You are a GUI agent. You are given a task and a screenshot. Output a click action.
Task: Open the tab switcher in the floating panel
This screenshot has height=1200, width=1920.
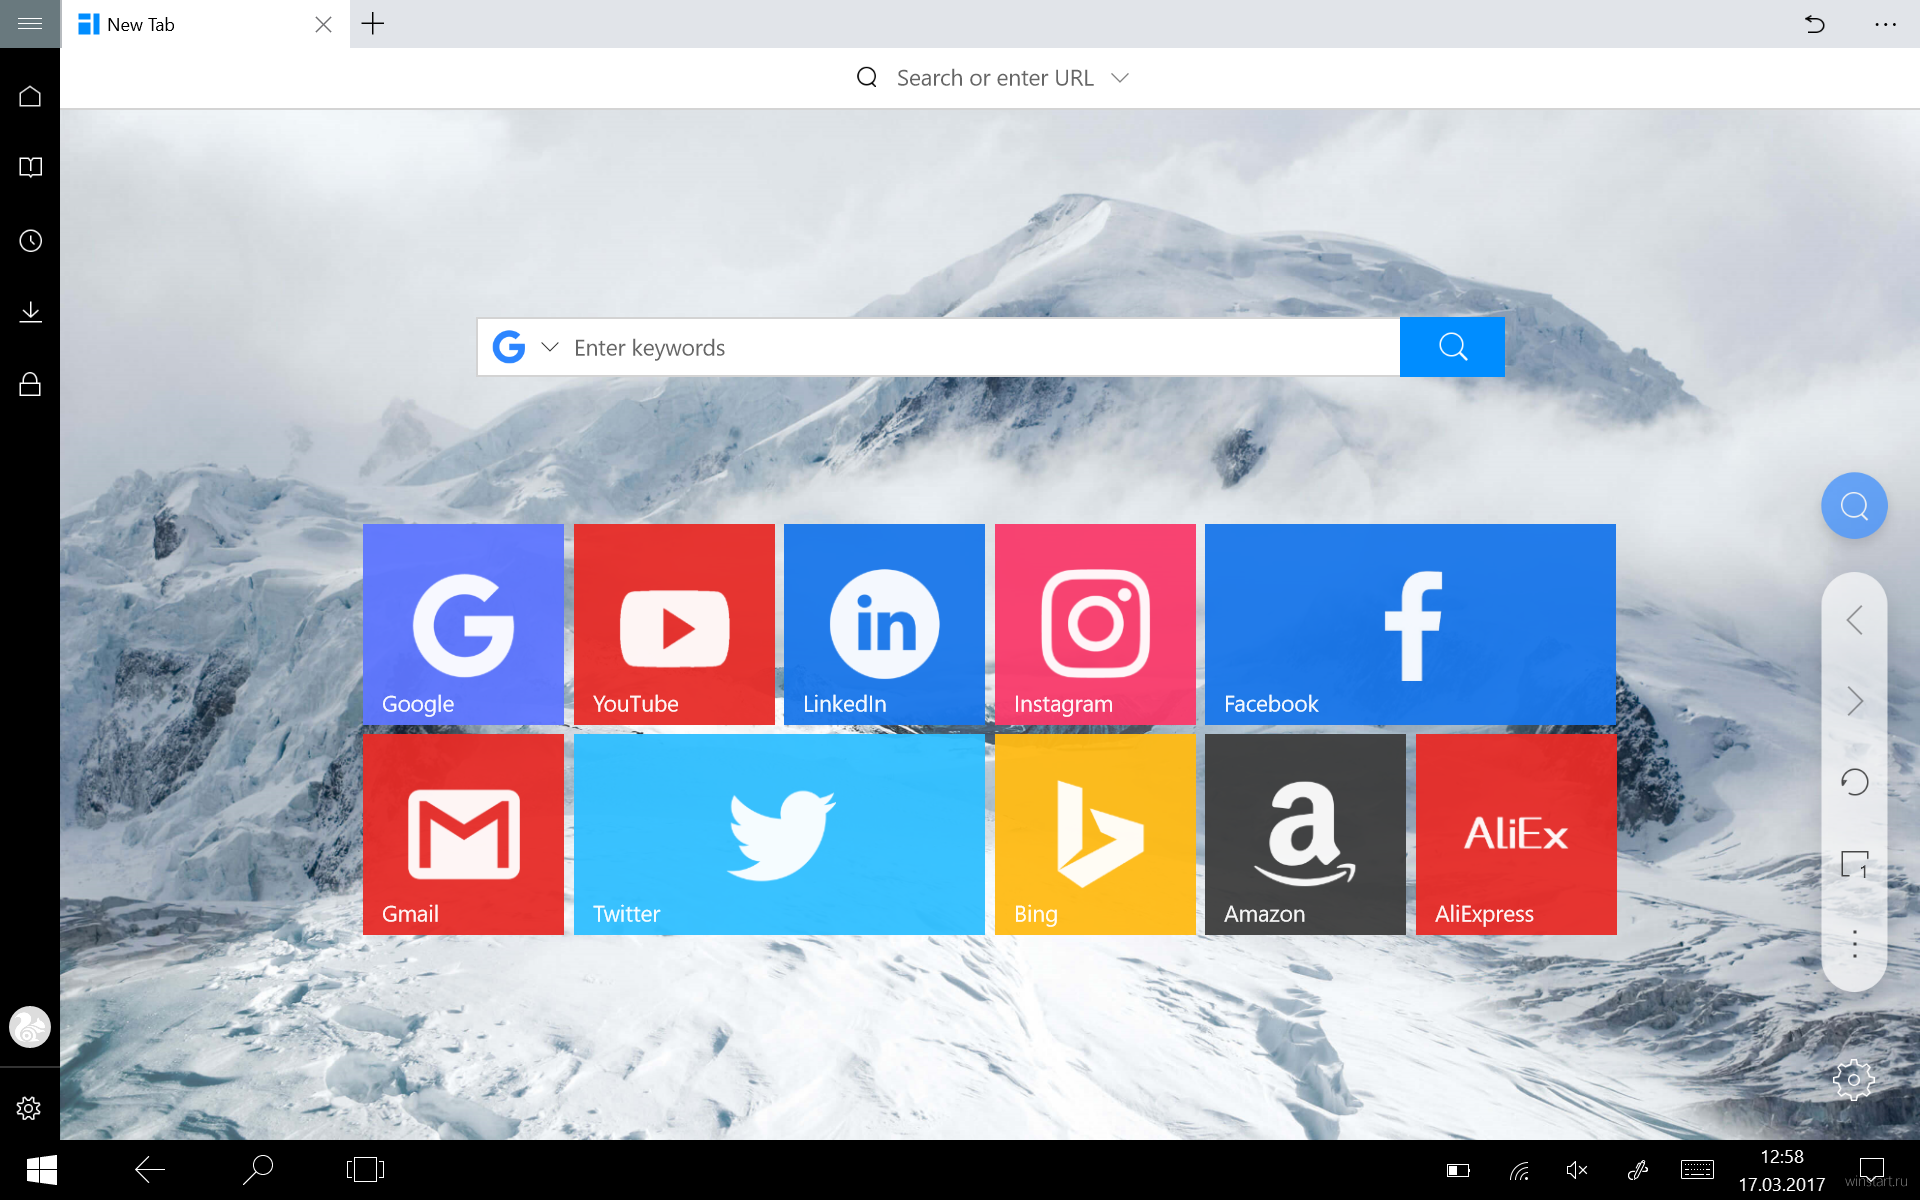tap(1854, 864)
